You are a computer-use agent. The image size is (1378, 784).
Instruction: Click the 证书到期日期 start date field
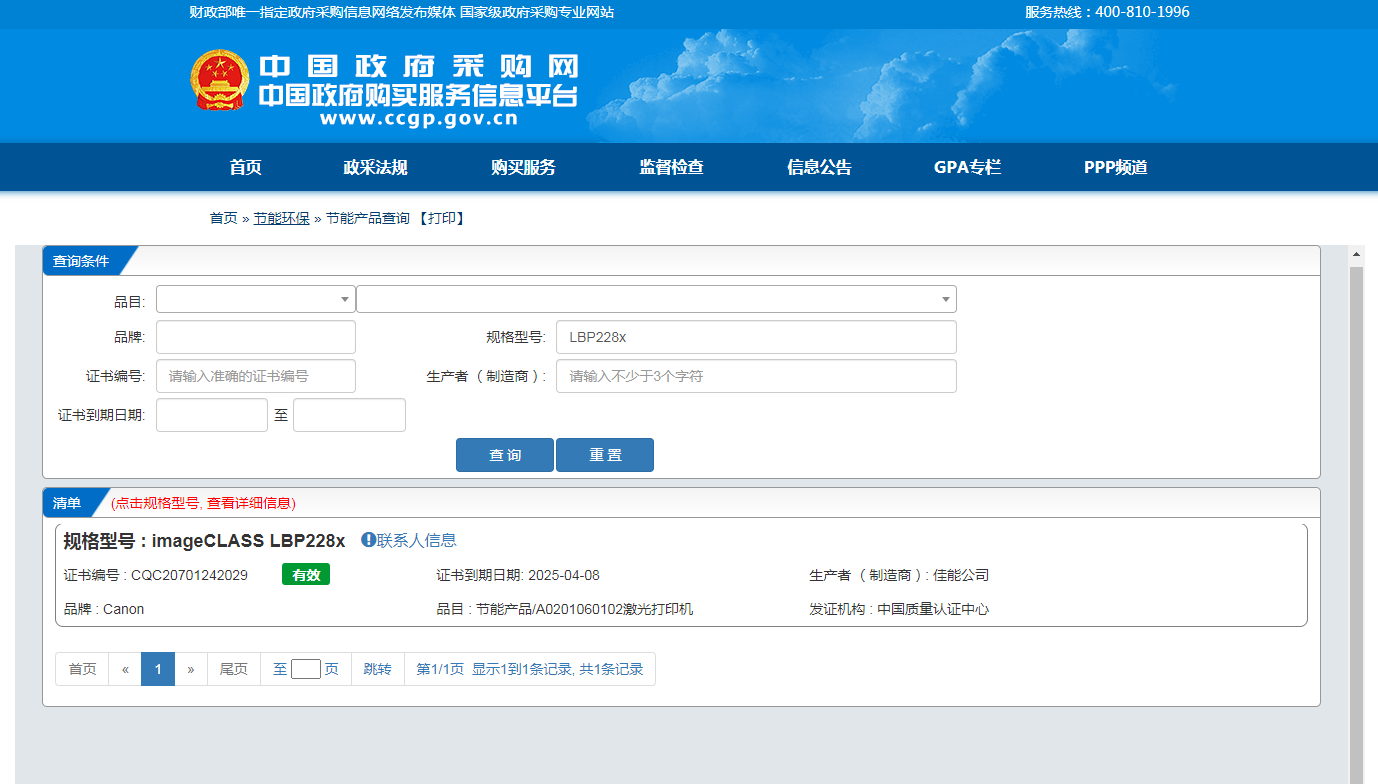pyautogui.click(x=211, y=415)
